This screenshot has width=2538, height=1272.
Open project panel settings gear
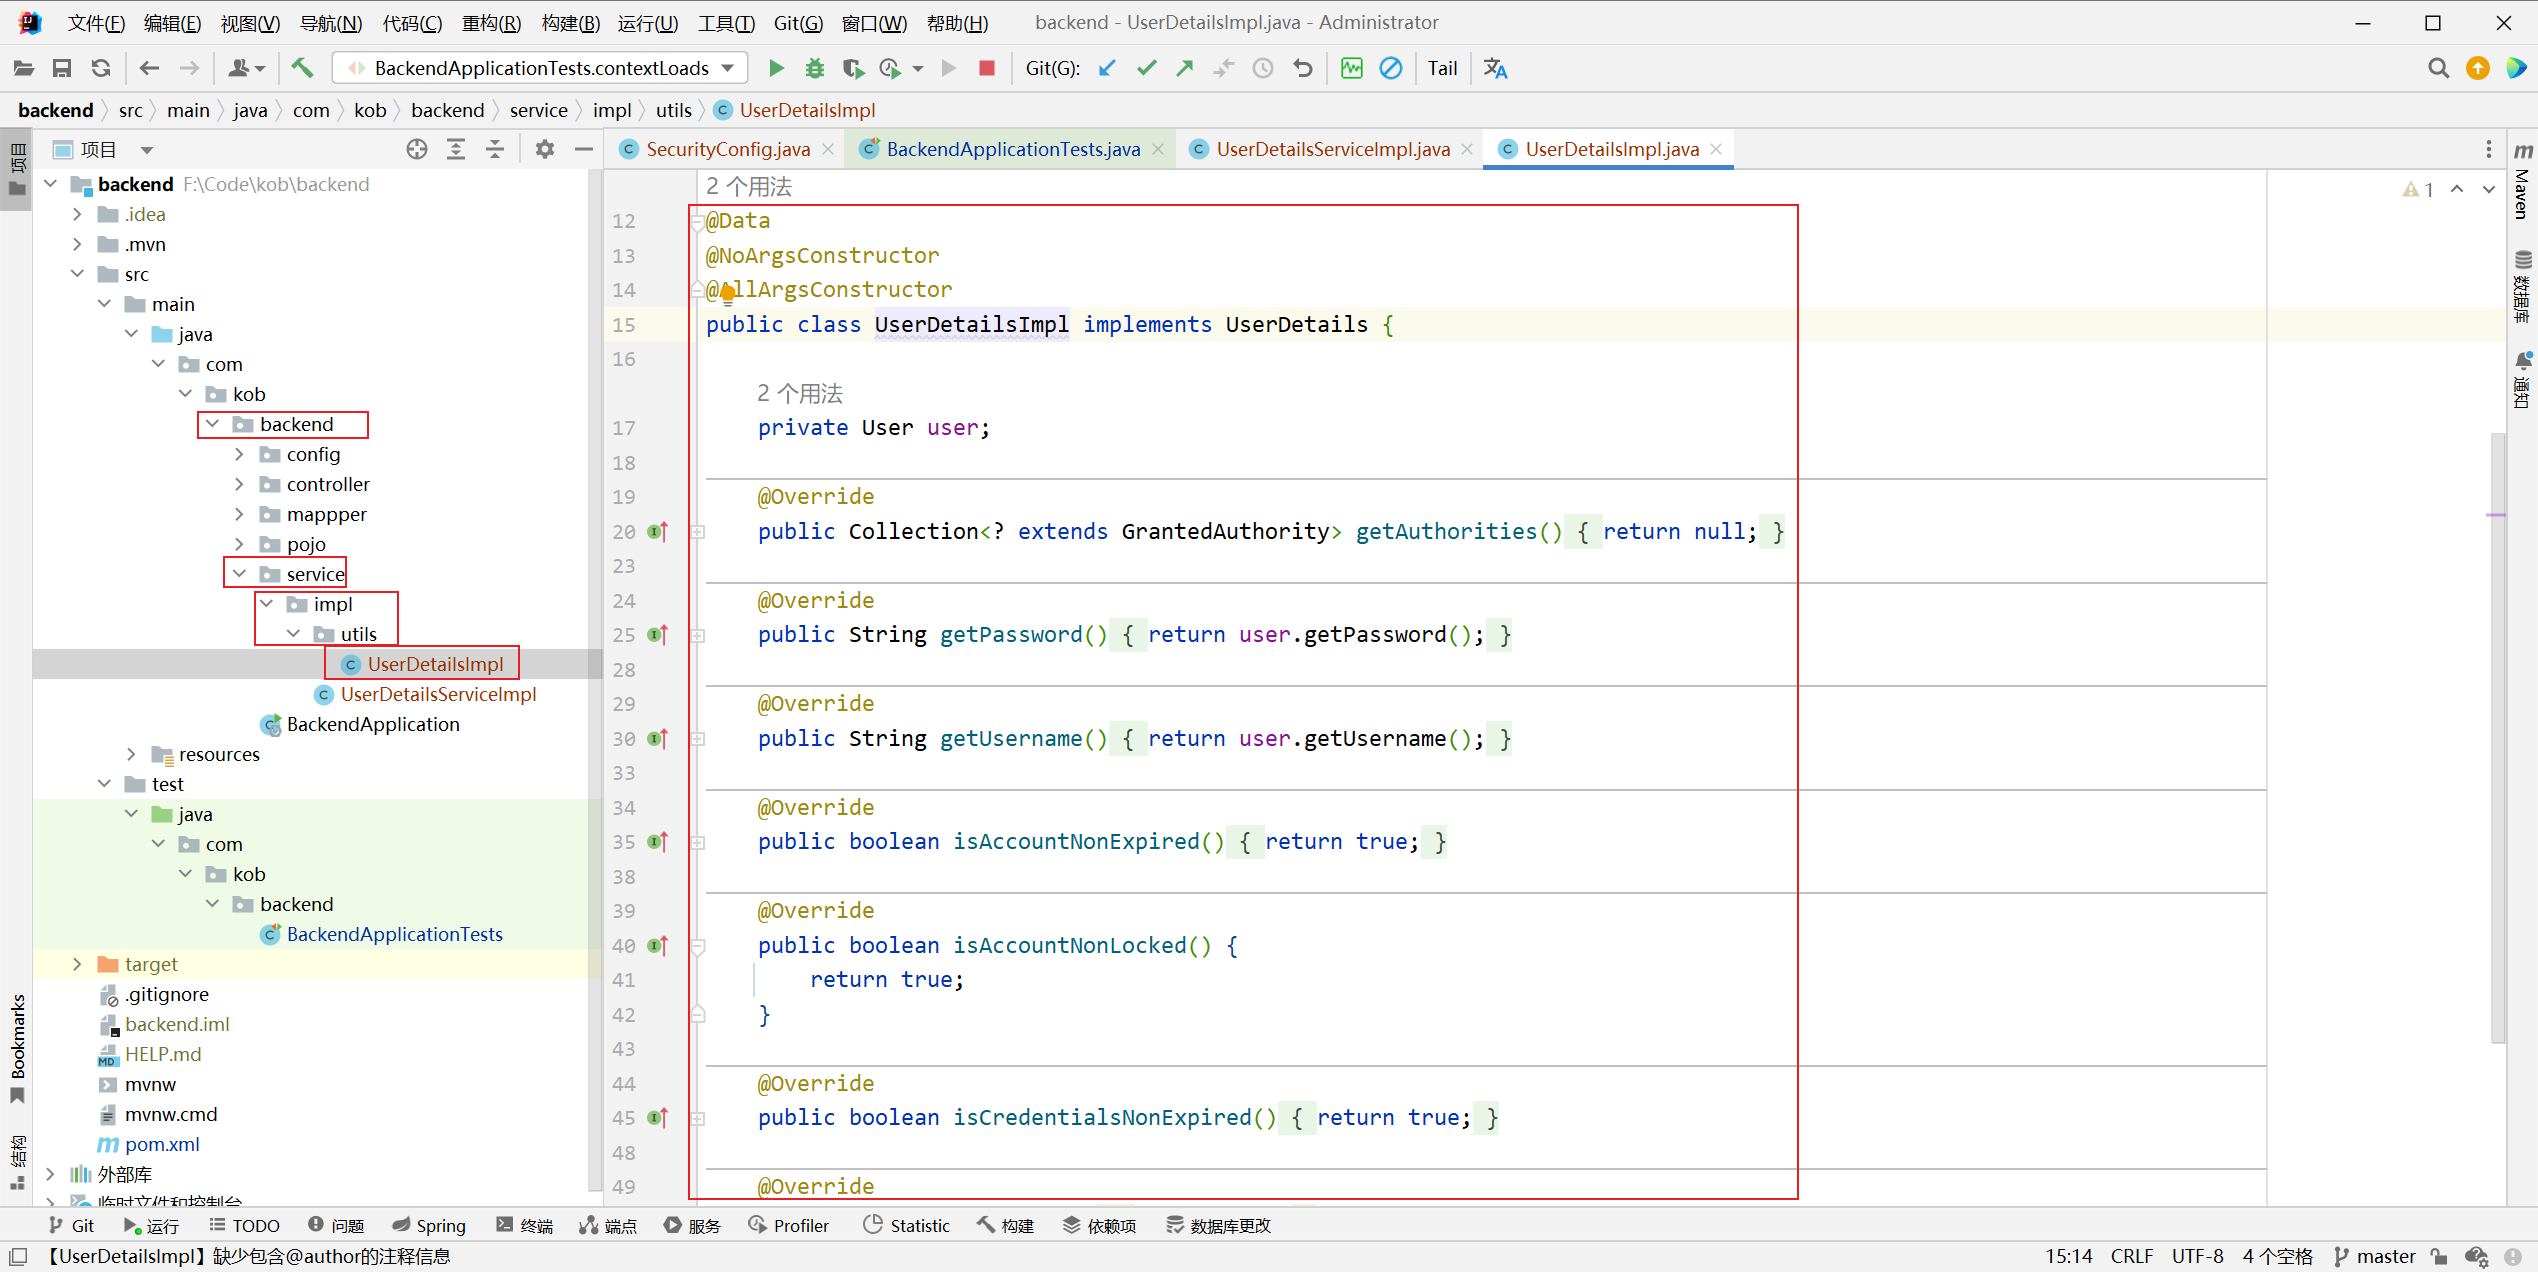(545, 149)
